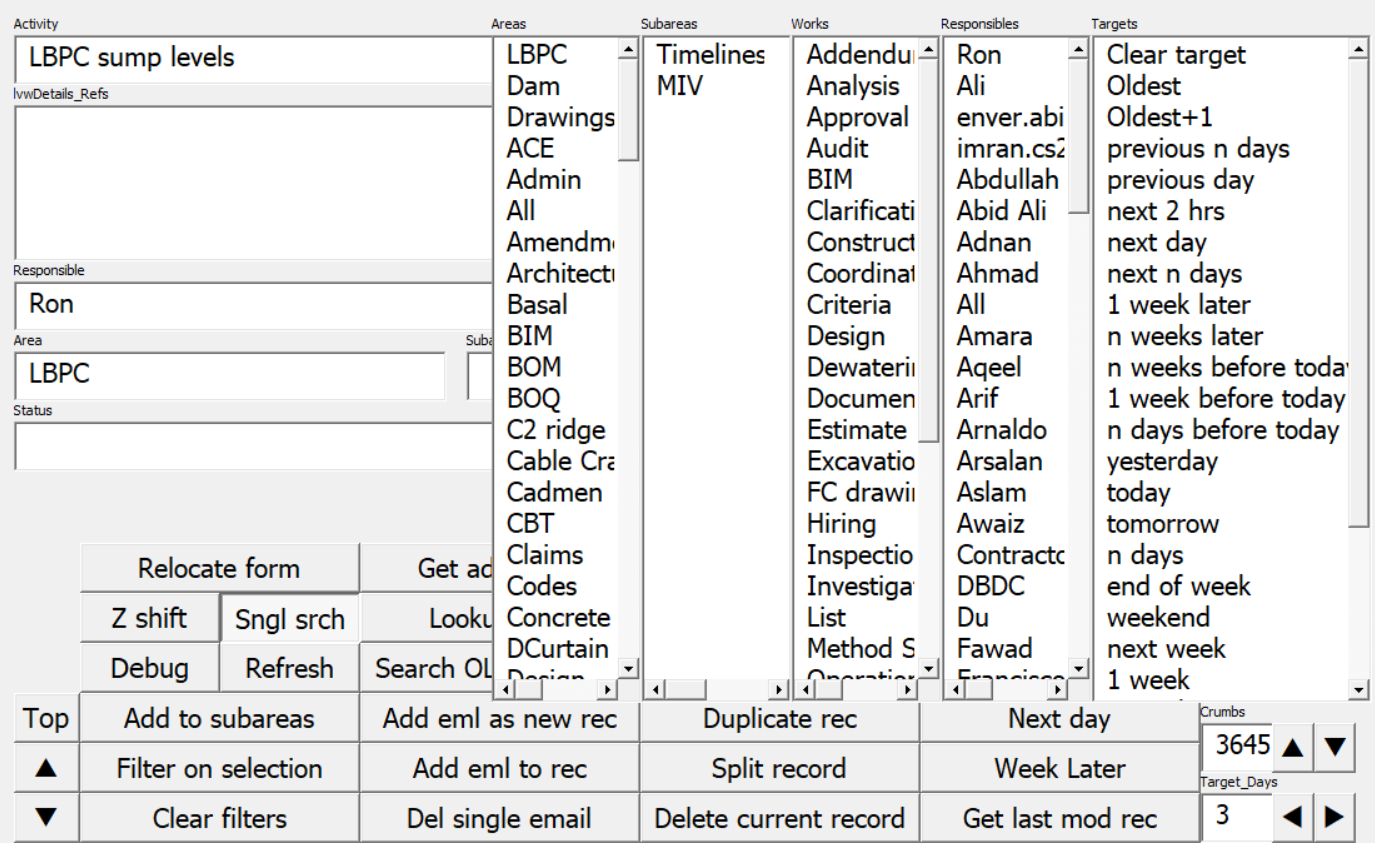Toggle Debug mode button
This screenshot has width=1375, height=843.
(148, 668)
